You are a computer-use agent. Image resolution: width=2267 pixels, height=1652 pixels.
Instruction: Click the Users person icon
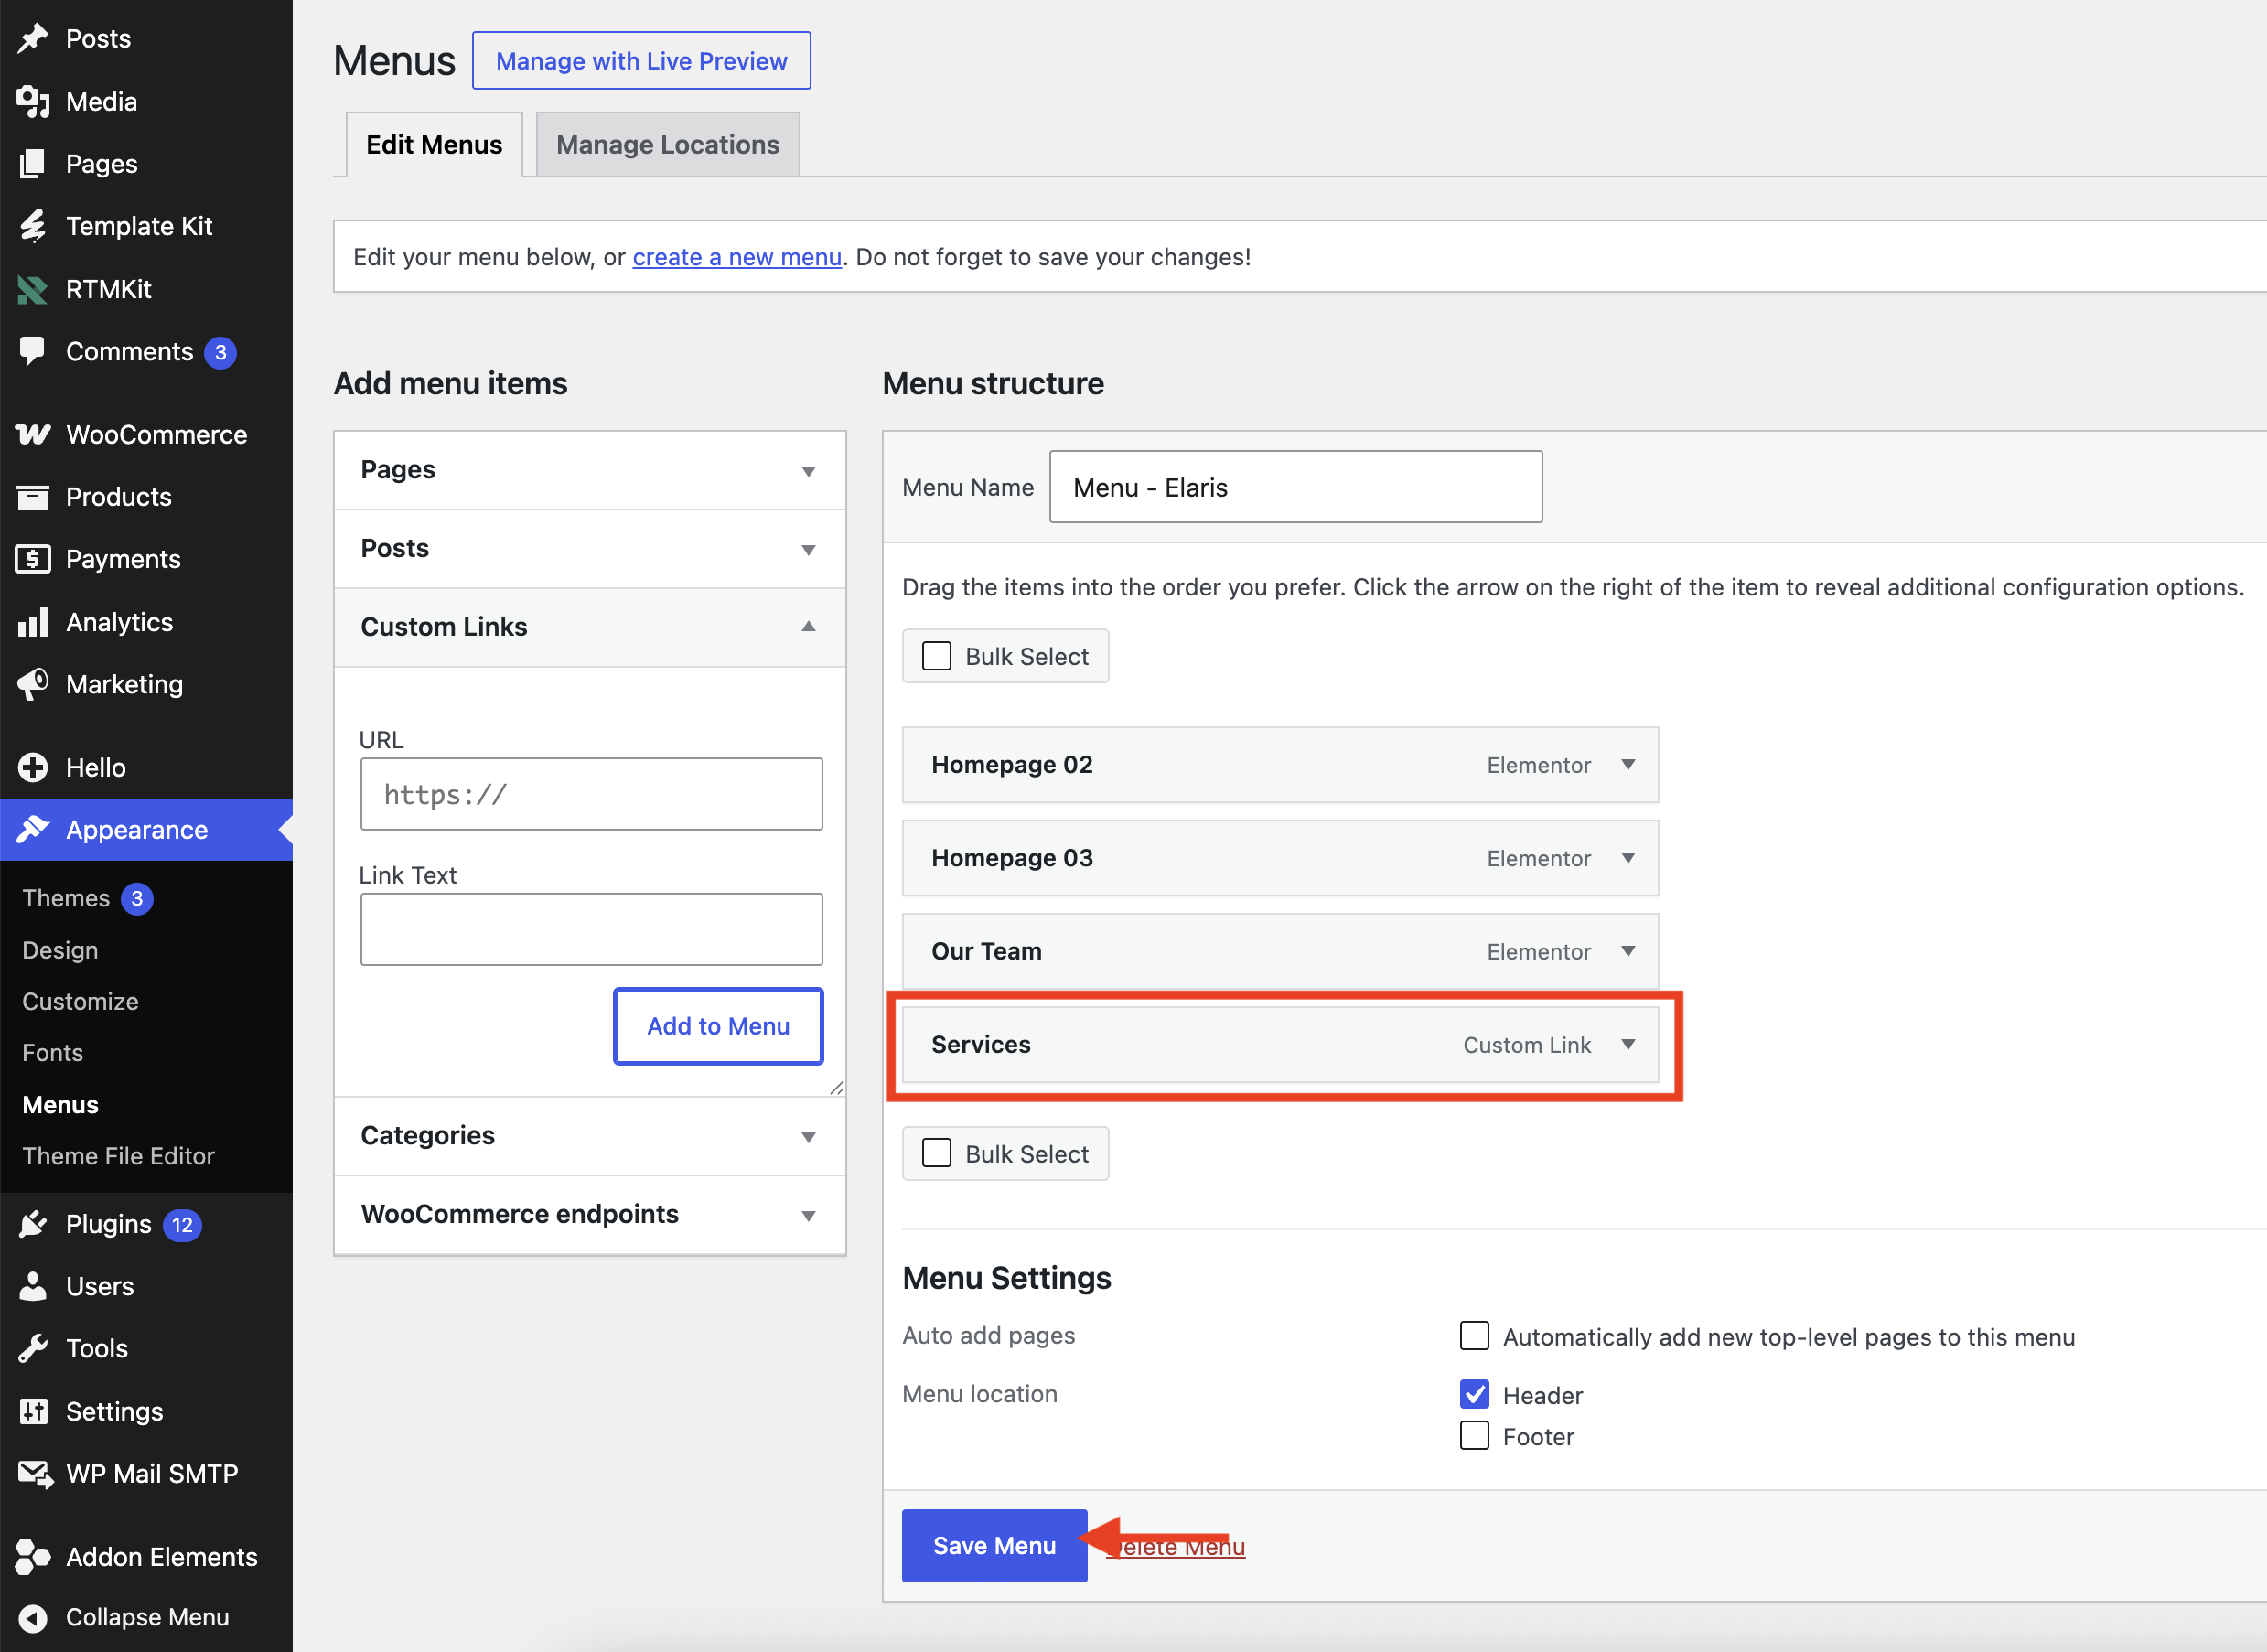click(33, 1286)
